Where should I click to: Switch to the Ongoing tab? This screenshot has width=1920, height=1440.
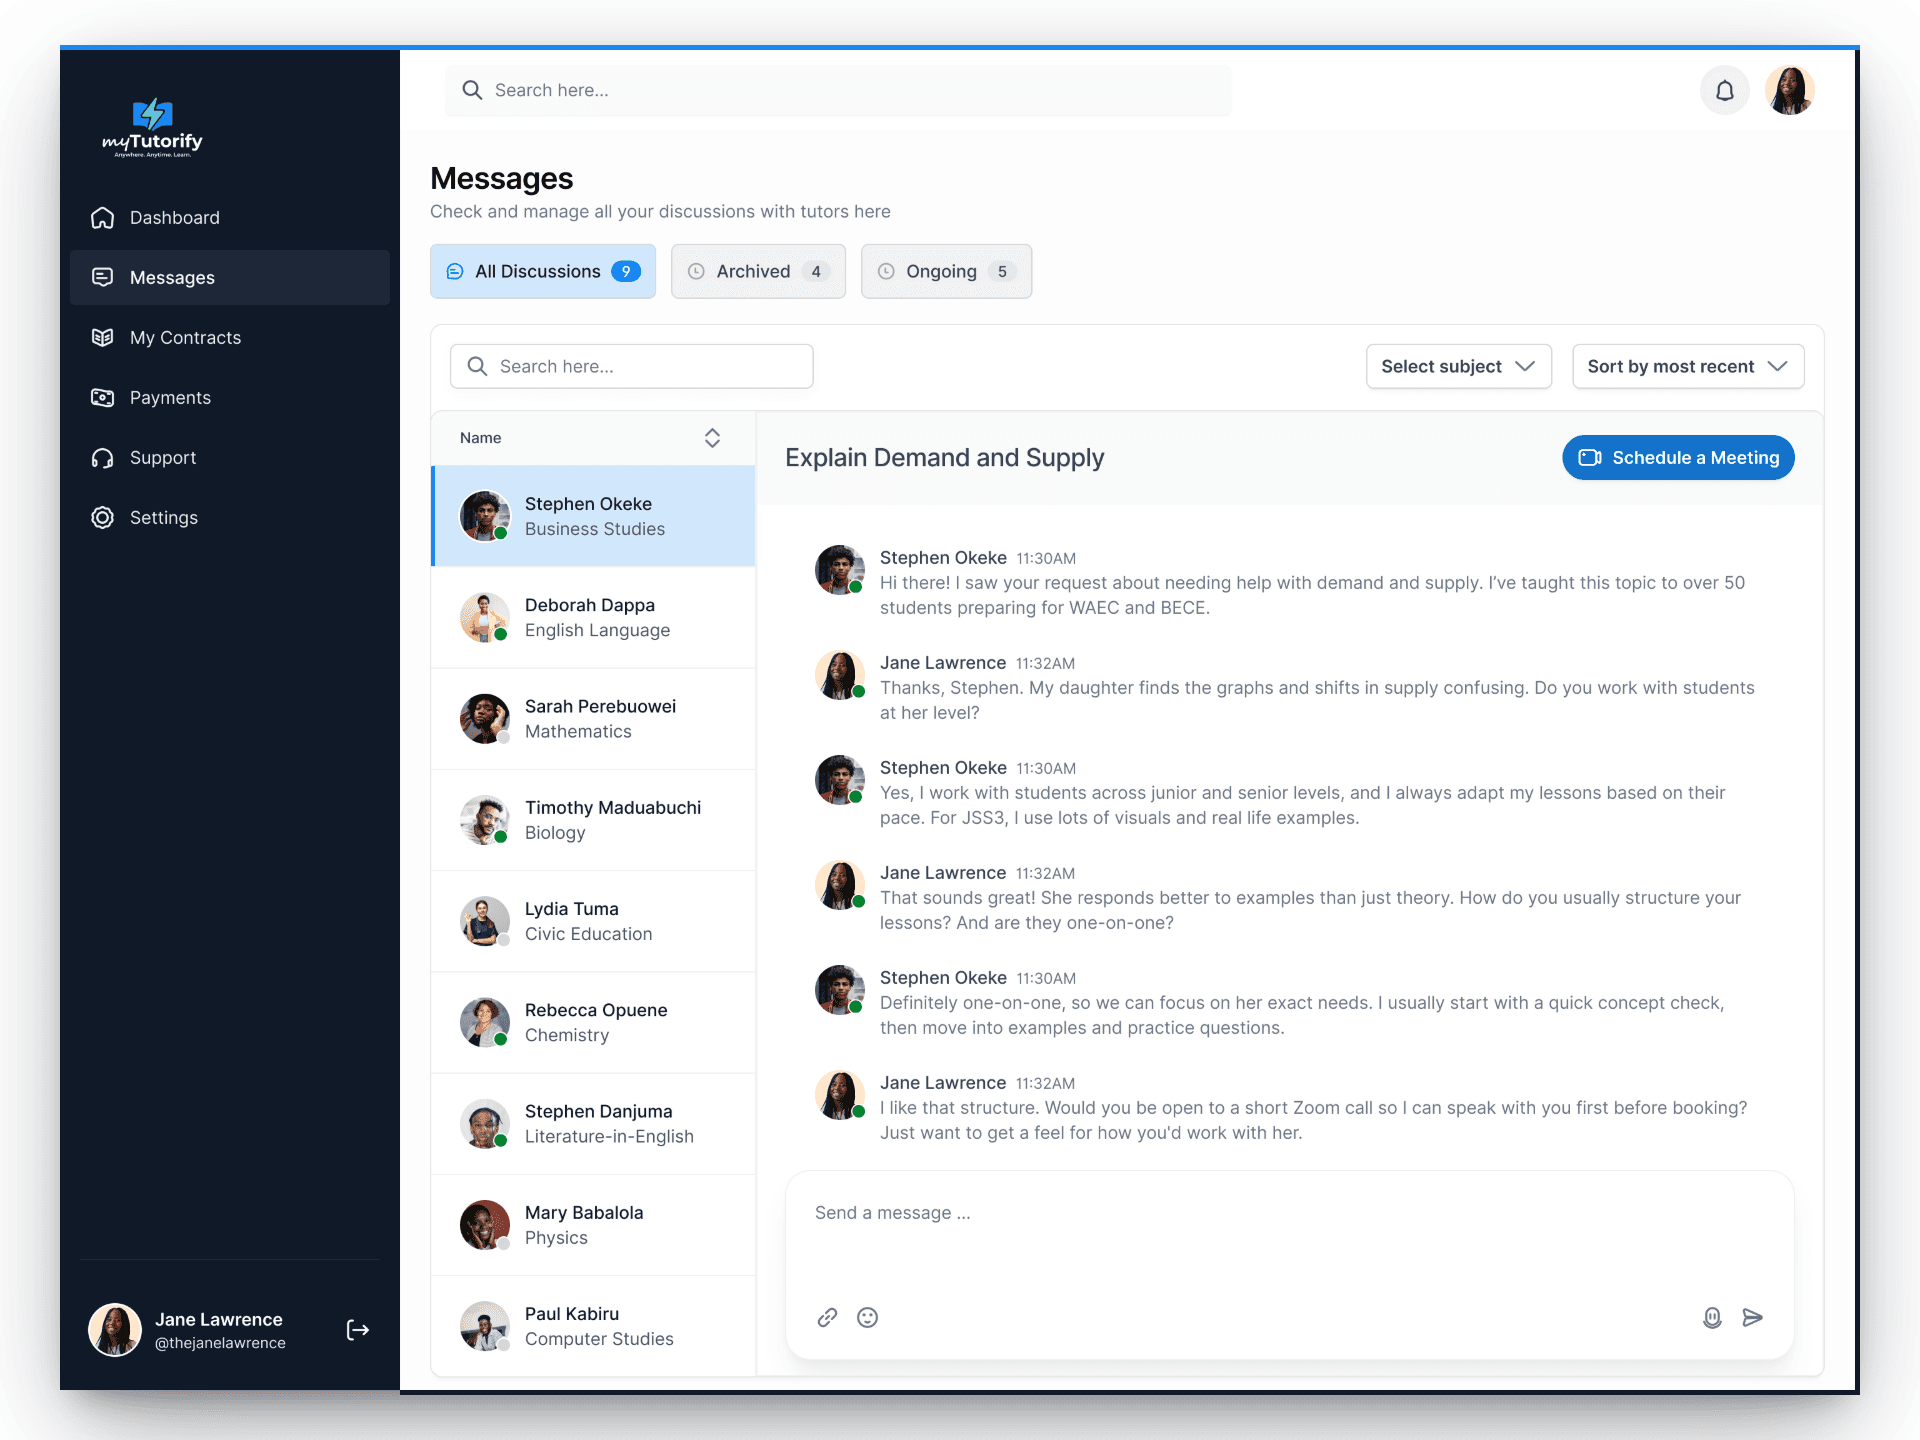[x=945, y=271]
